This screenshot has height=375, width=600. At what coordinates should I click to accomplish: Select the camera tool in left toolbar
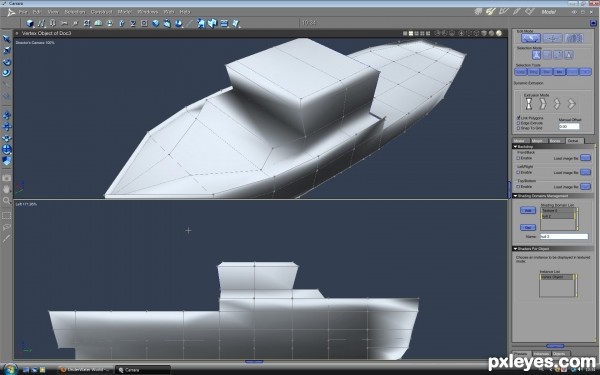click(7, 178)
